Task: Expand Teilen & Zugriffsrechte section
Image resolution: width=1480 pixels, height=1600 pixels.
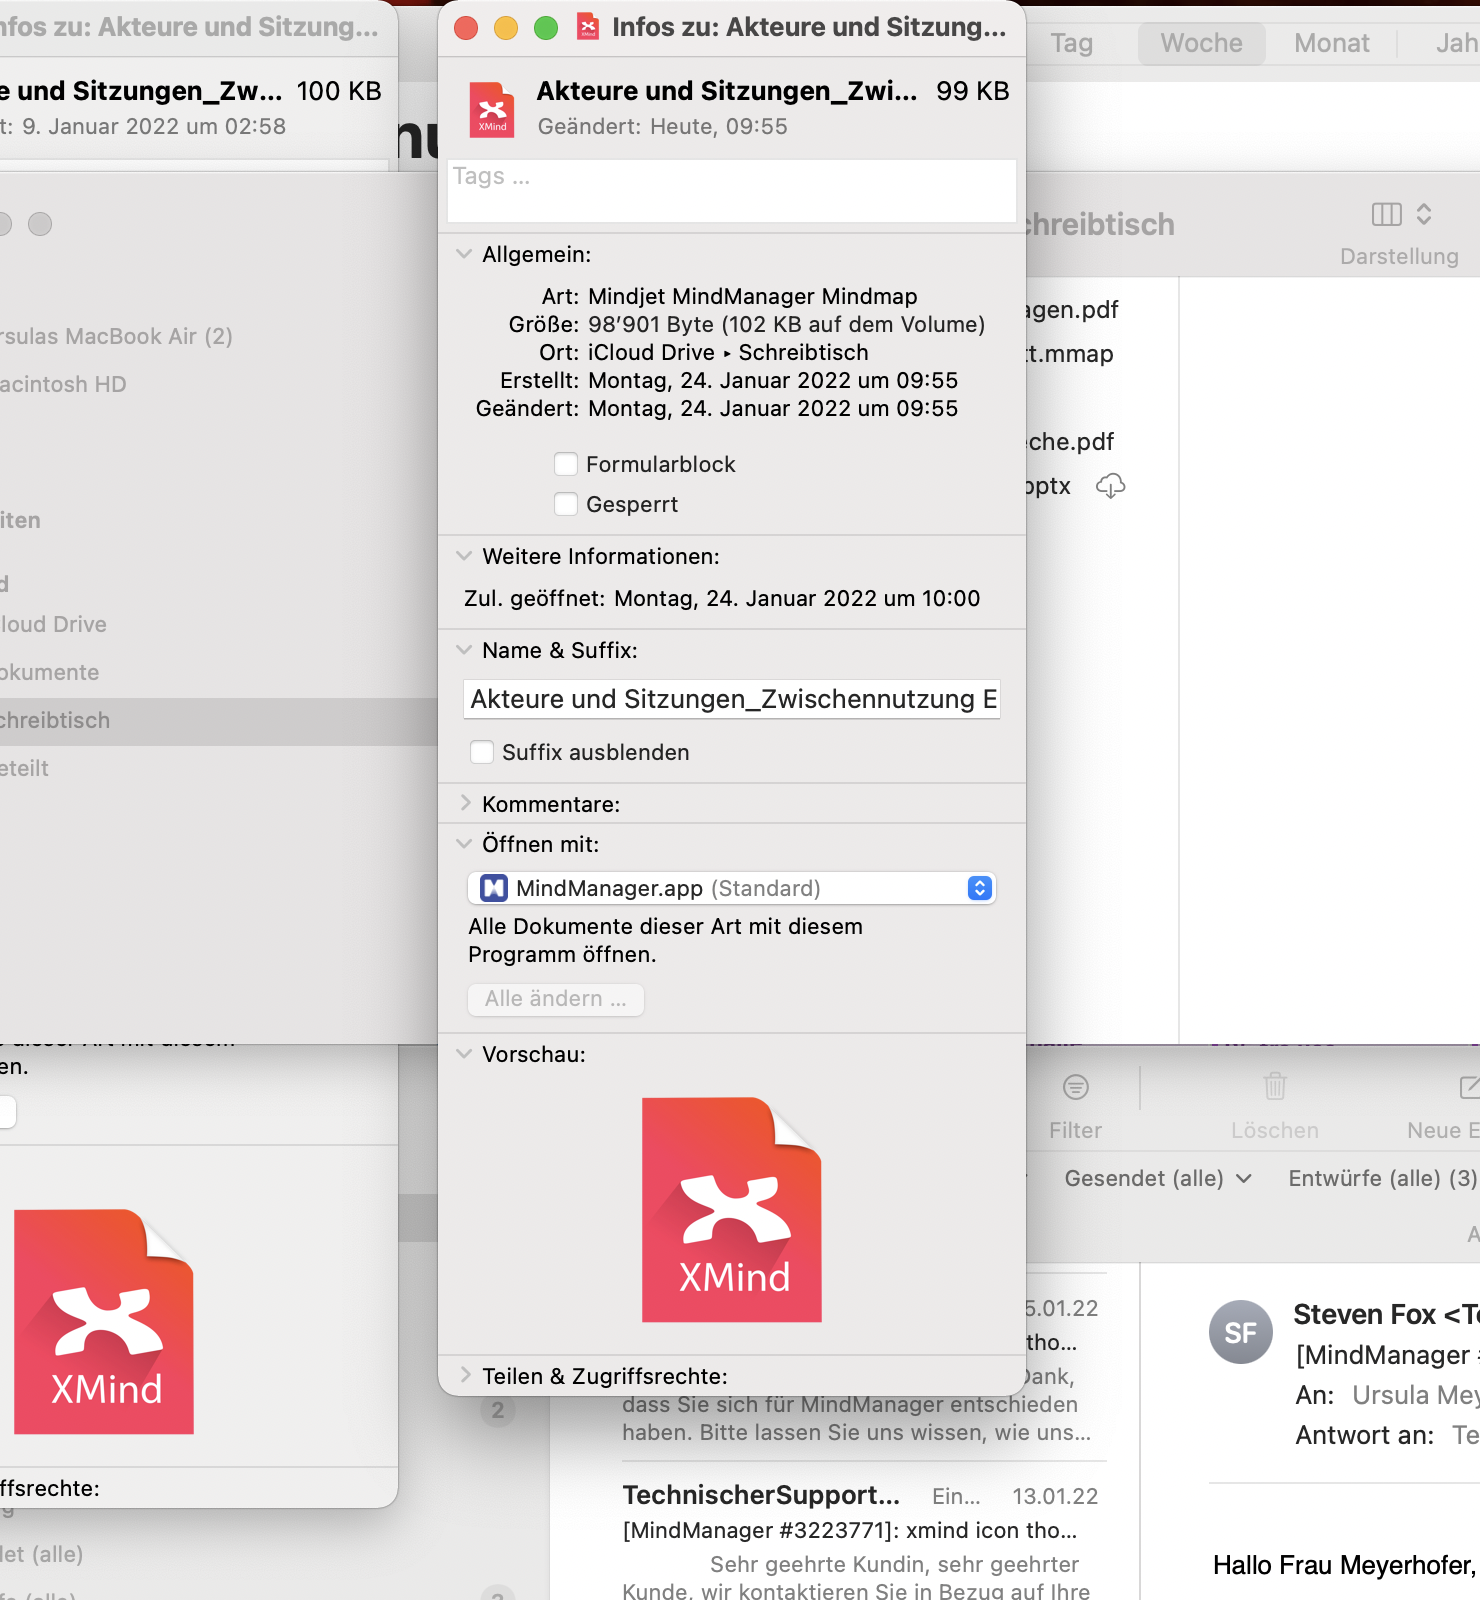Action: pos(465,1375)
